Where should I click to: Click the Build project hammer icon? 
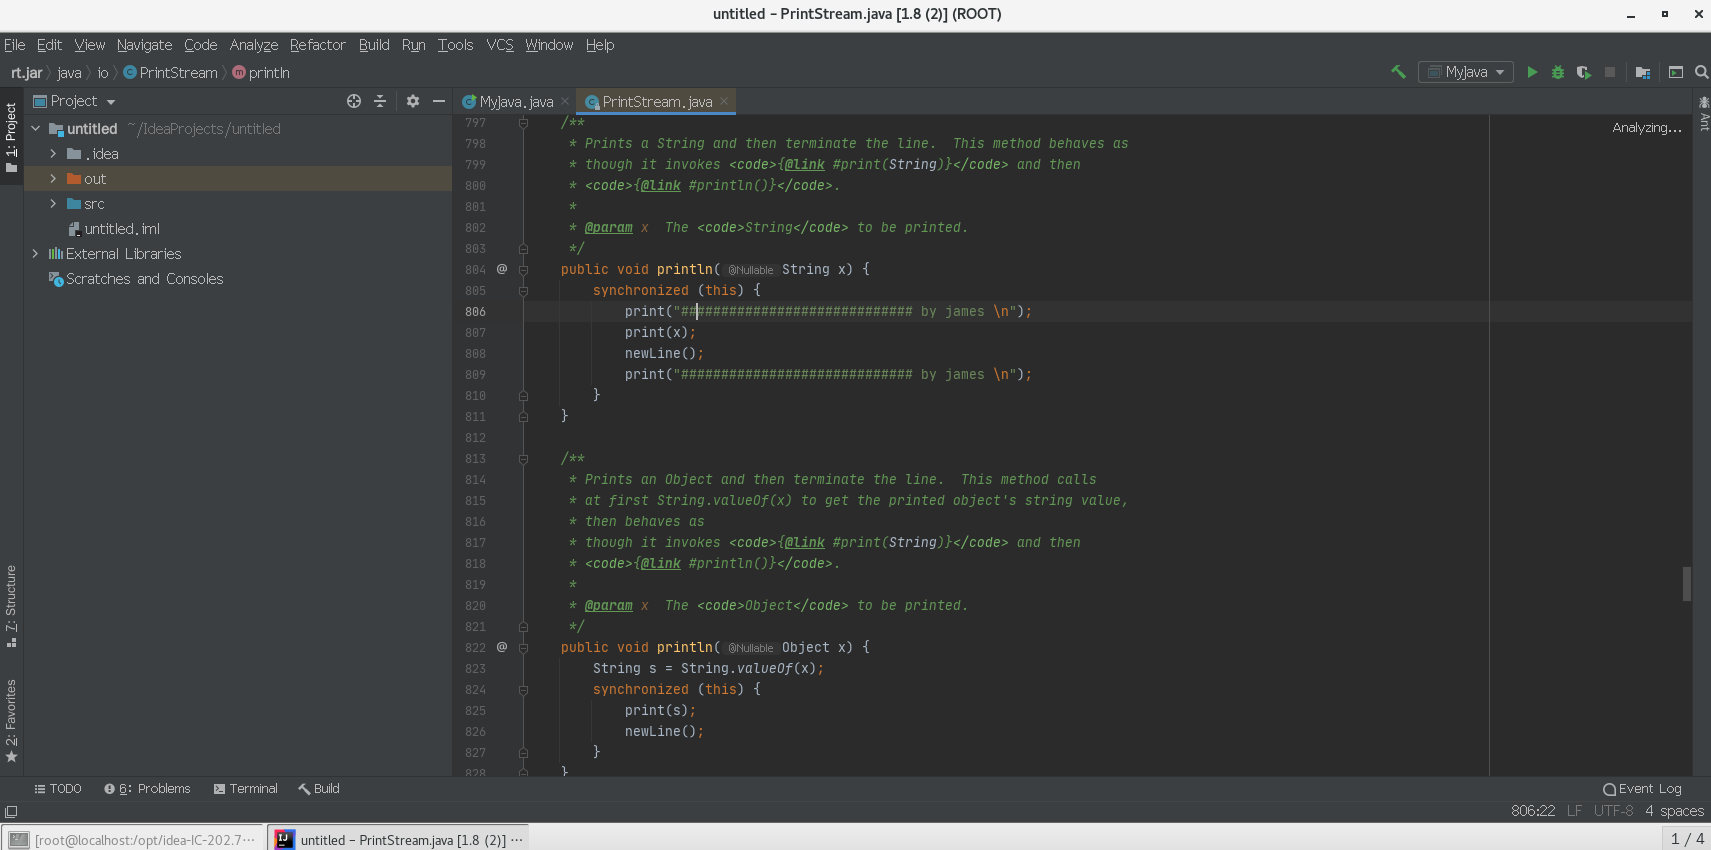pyautogui.click(x=1398, y=72)
